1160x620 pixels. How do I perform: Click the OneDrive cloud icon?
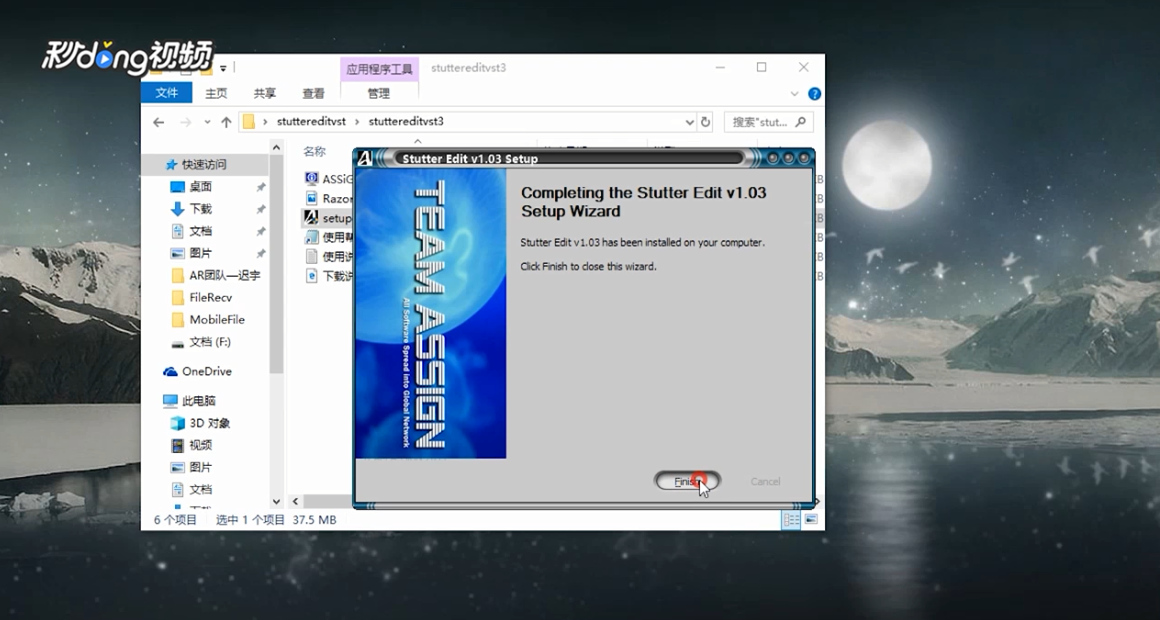(x=170, y=371)
